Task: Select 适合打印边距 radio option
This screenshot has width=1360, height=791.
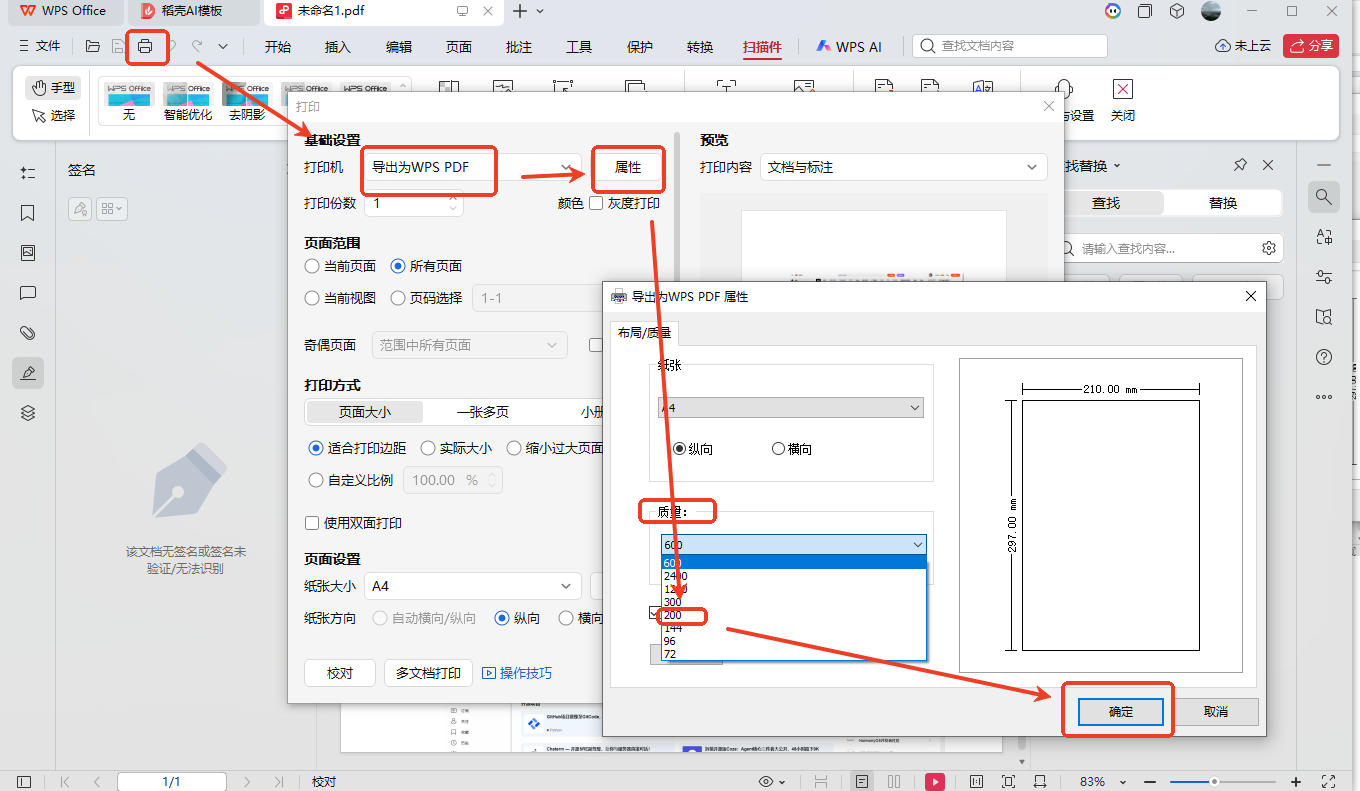Action: (316, 448)
